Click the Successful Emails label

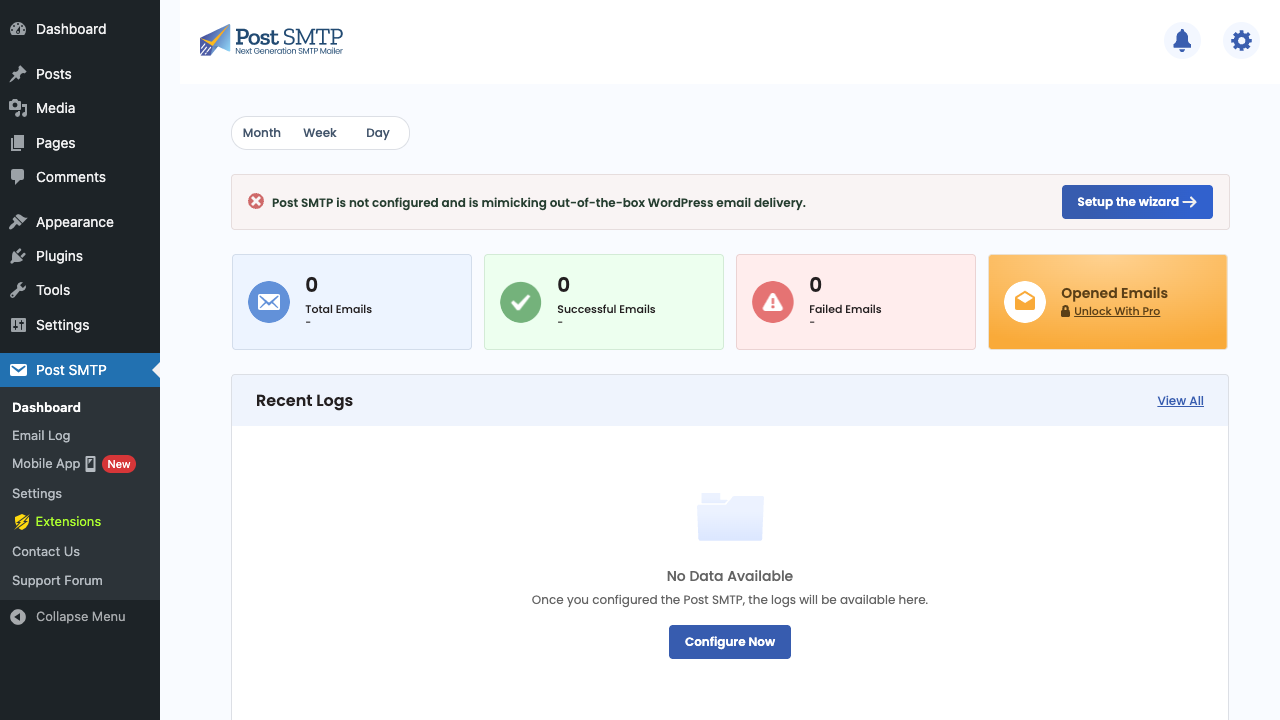(x=606, y=309)
